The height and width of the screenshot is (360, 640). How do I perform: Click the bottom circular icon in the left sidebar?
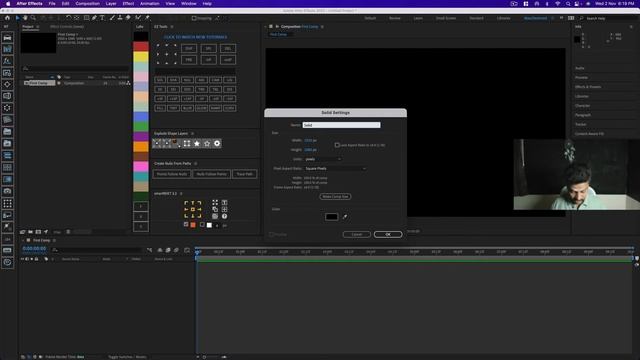(7, 262)
